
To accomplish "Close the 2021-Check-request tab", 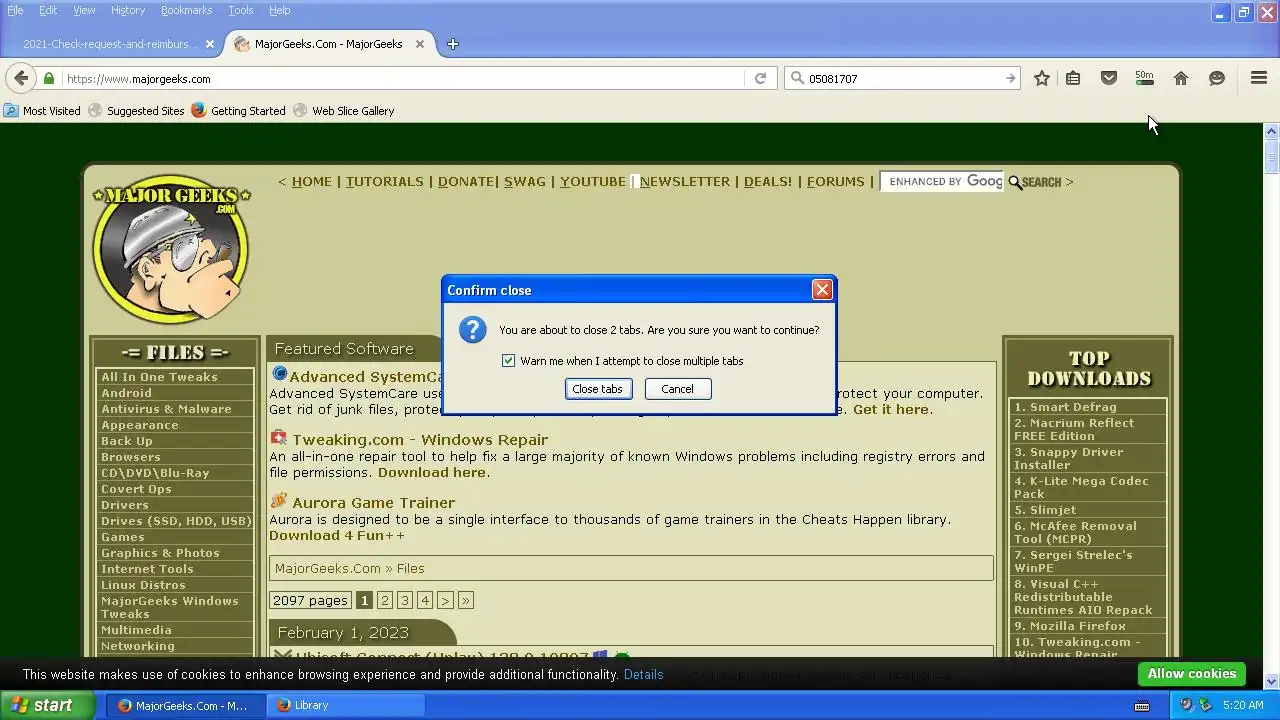I will [x=210, y=44].
